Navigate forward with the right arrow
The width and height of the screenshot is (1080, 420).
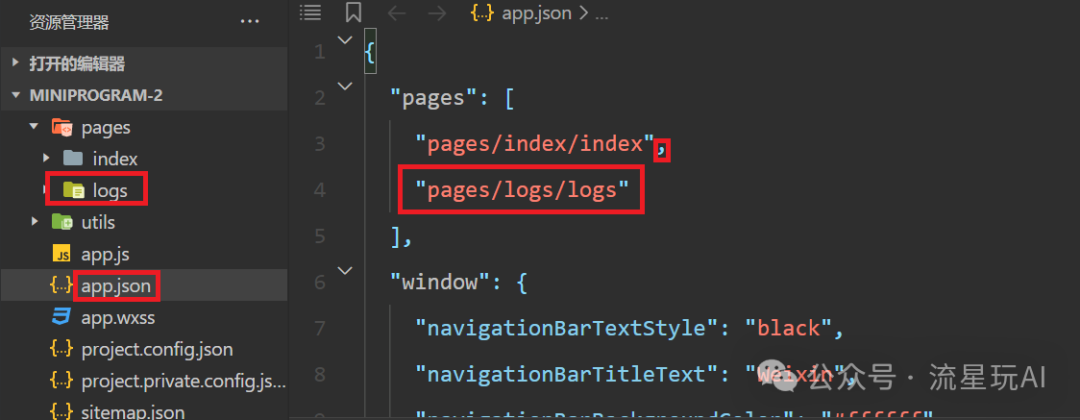437,13
